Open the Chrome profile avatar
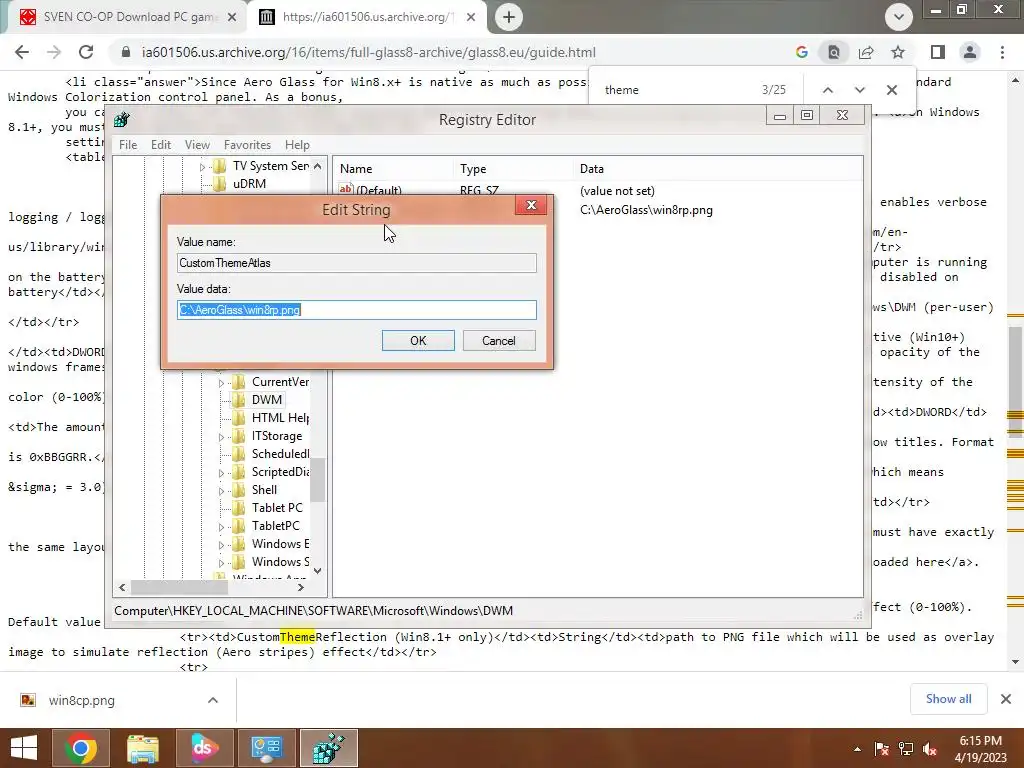Image resolution: width=1024 pixels, height=768 pixels. [x=970, y=52]
